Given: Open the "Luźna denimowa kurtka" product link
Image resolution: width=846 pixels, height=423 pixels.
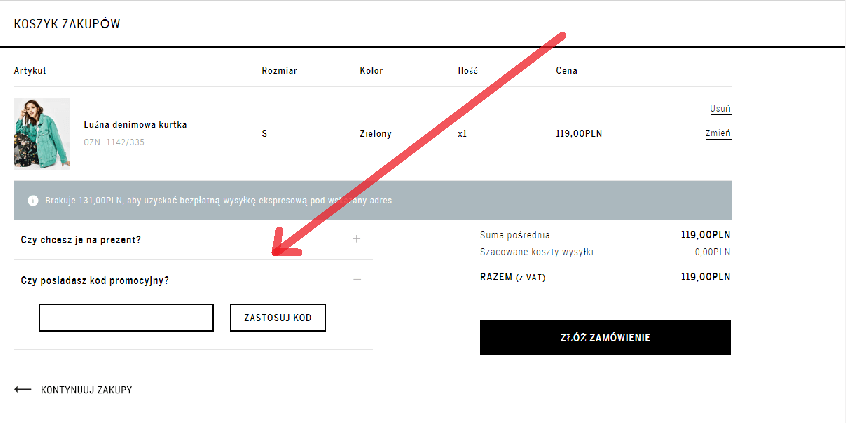Looking at the screenshot, I should coord(135,125).
